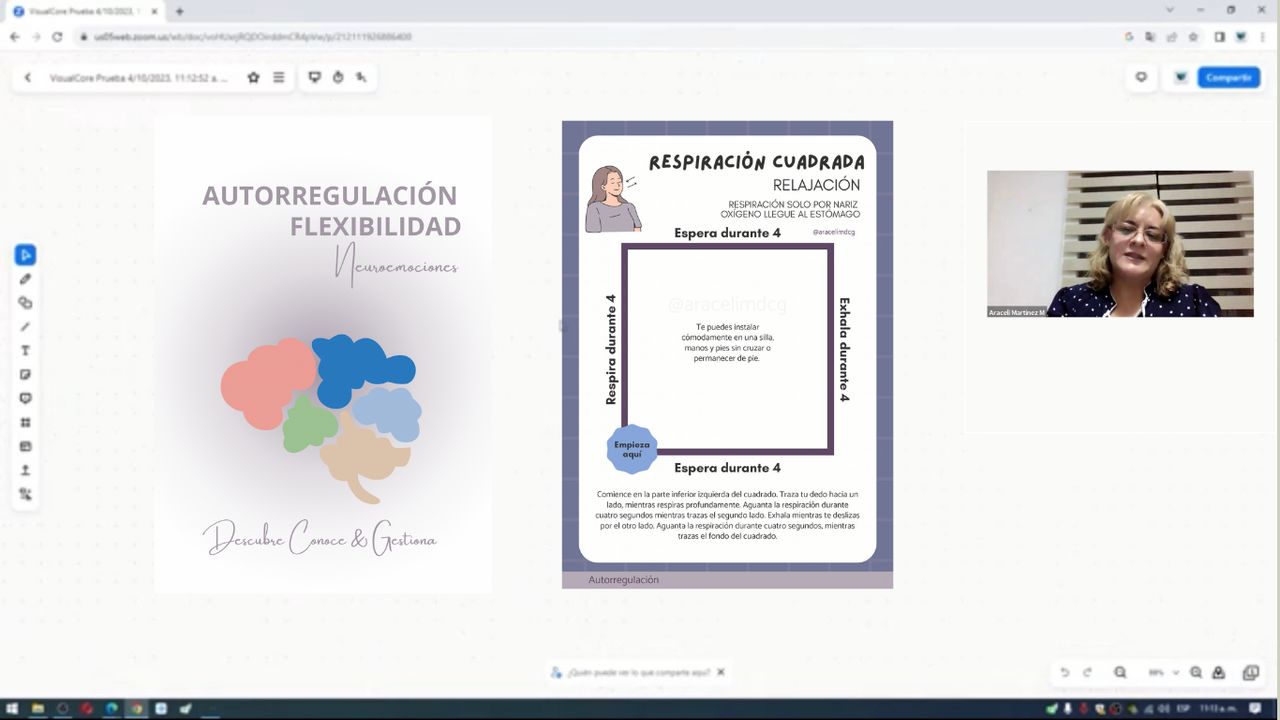The image size is (1280, 720).
Task: Start presentation mode icon
Action: pos(314,77)
